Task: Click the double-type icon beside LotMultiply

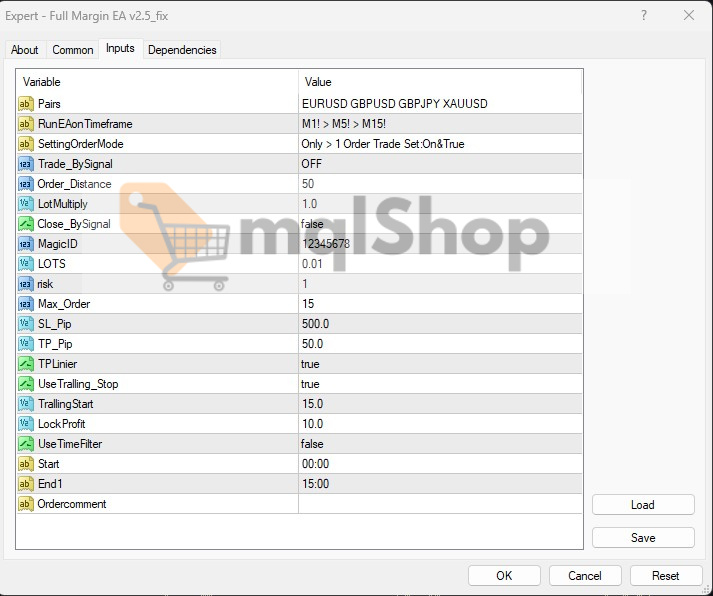Action: click(26, 204)
